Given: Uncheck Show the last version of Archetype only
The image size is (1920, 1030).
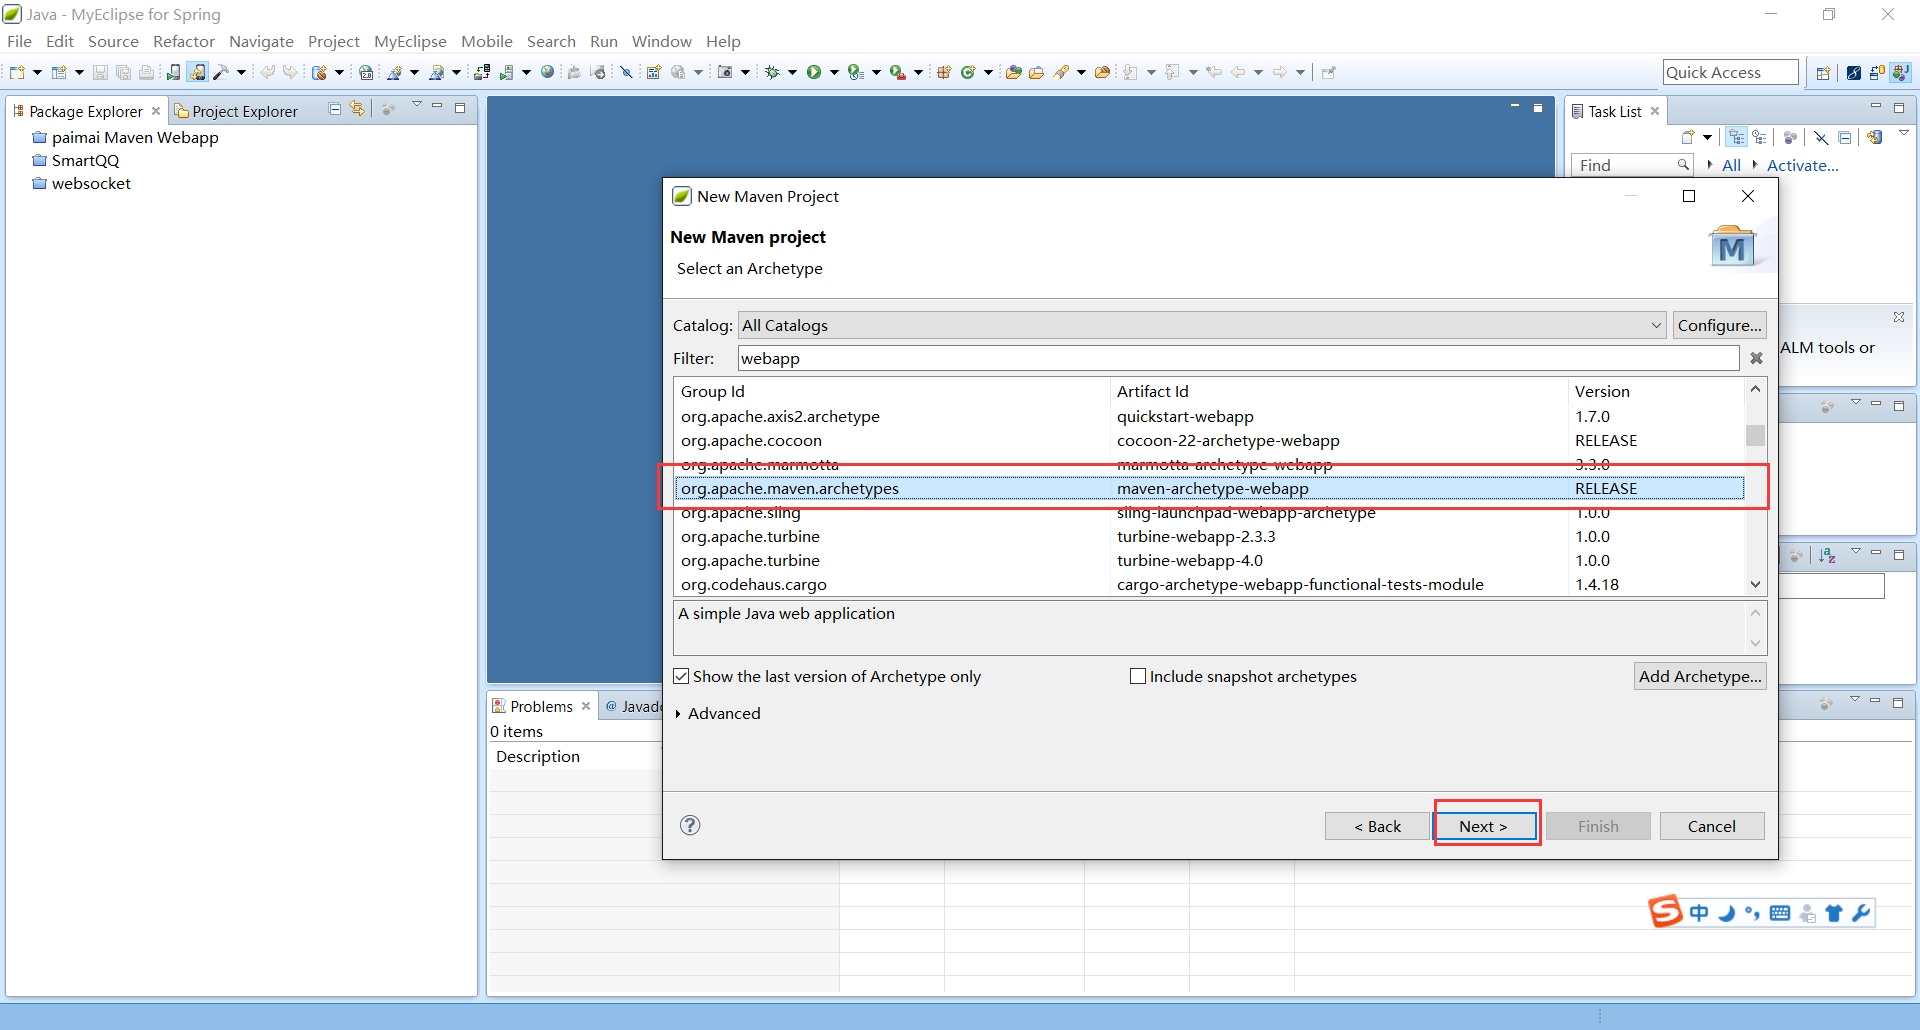Looking at the screenshot, I should 682,677.
